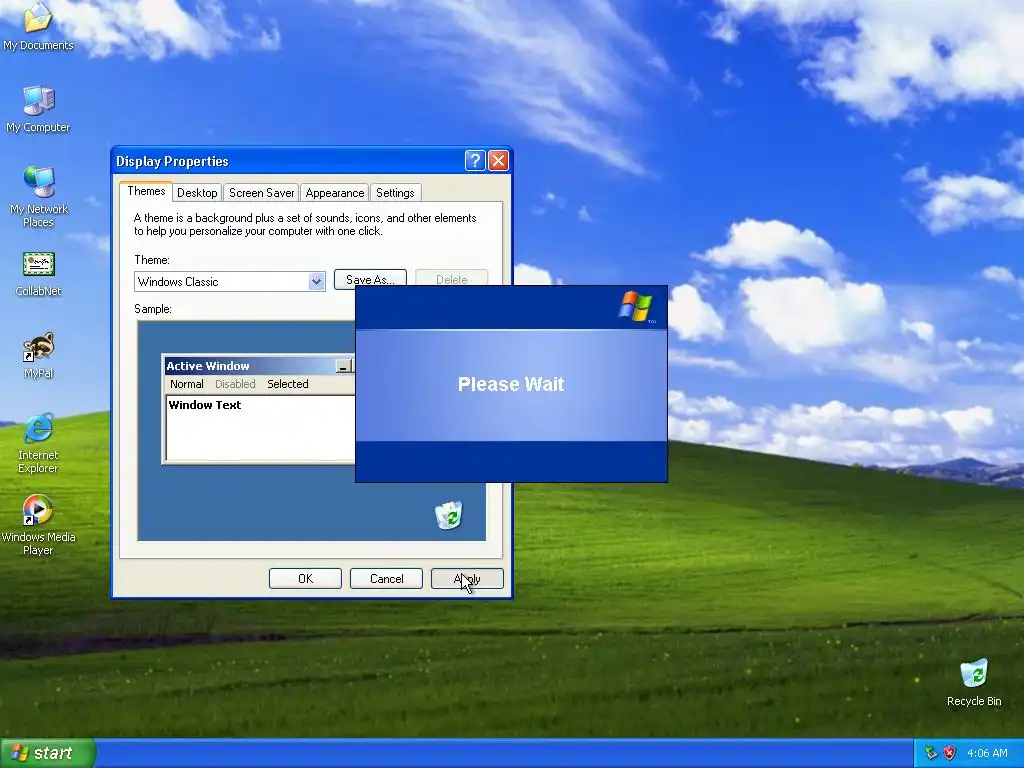The image size is (1024, 768).
Task: Click the taskbar clock showing 4:06 AM
Action: click(987, 753)
